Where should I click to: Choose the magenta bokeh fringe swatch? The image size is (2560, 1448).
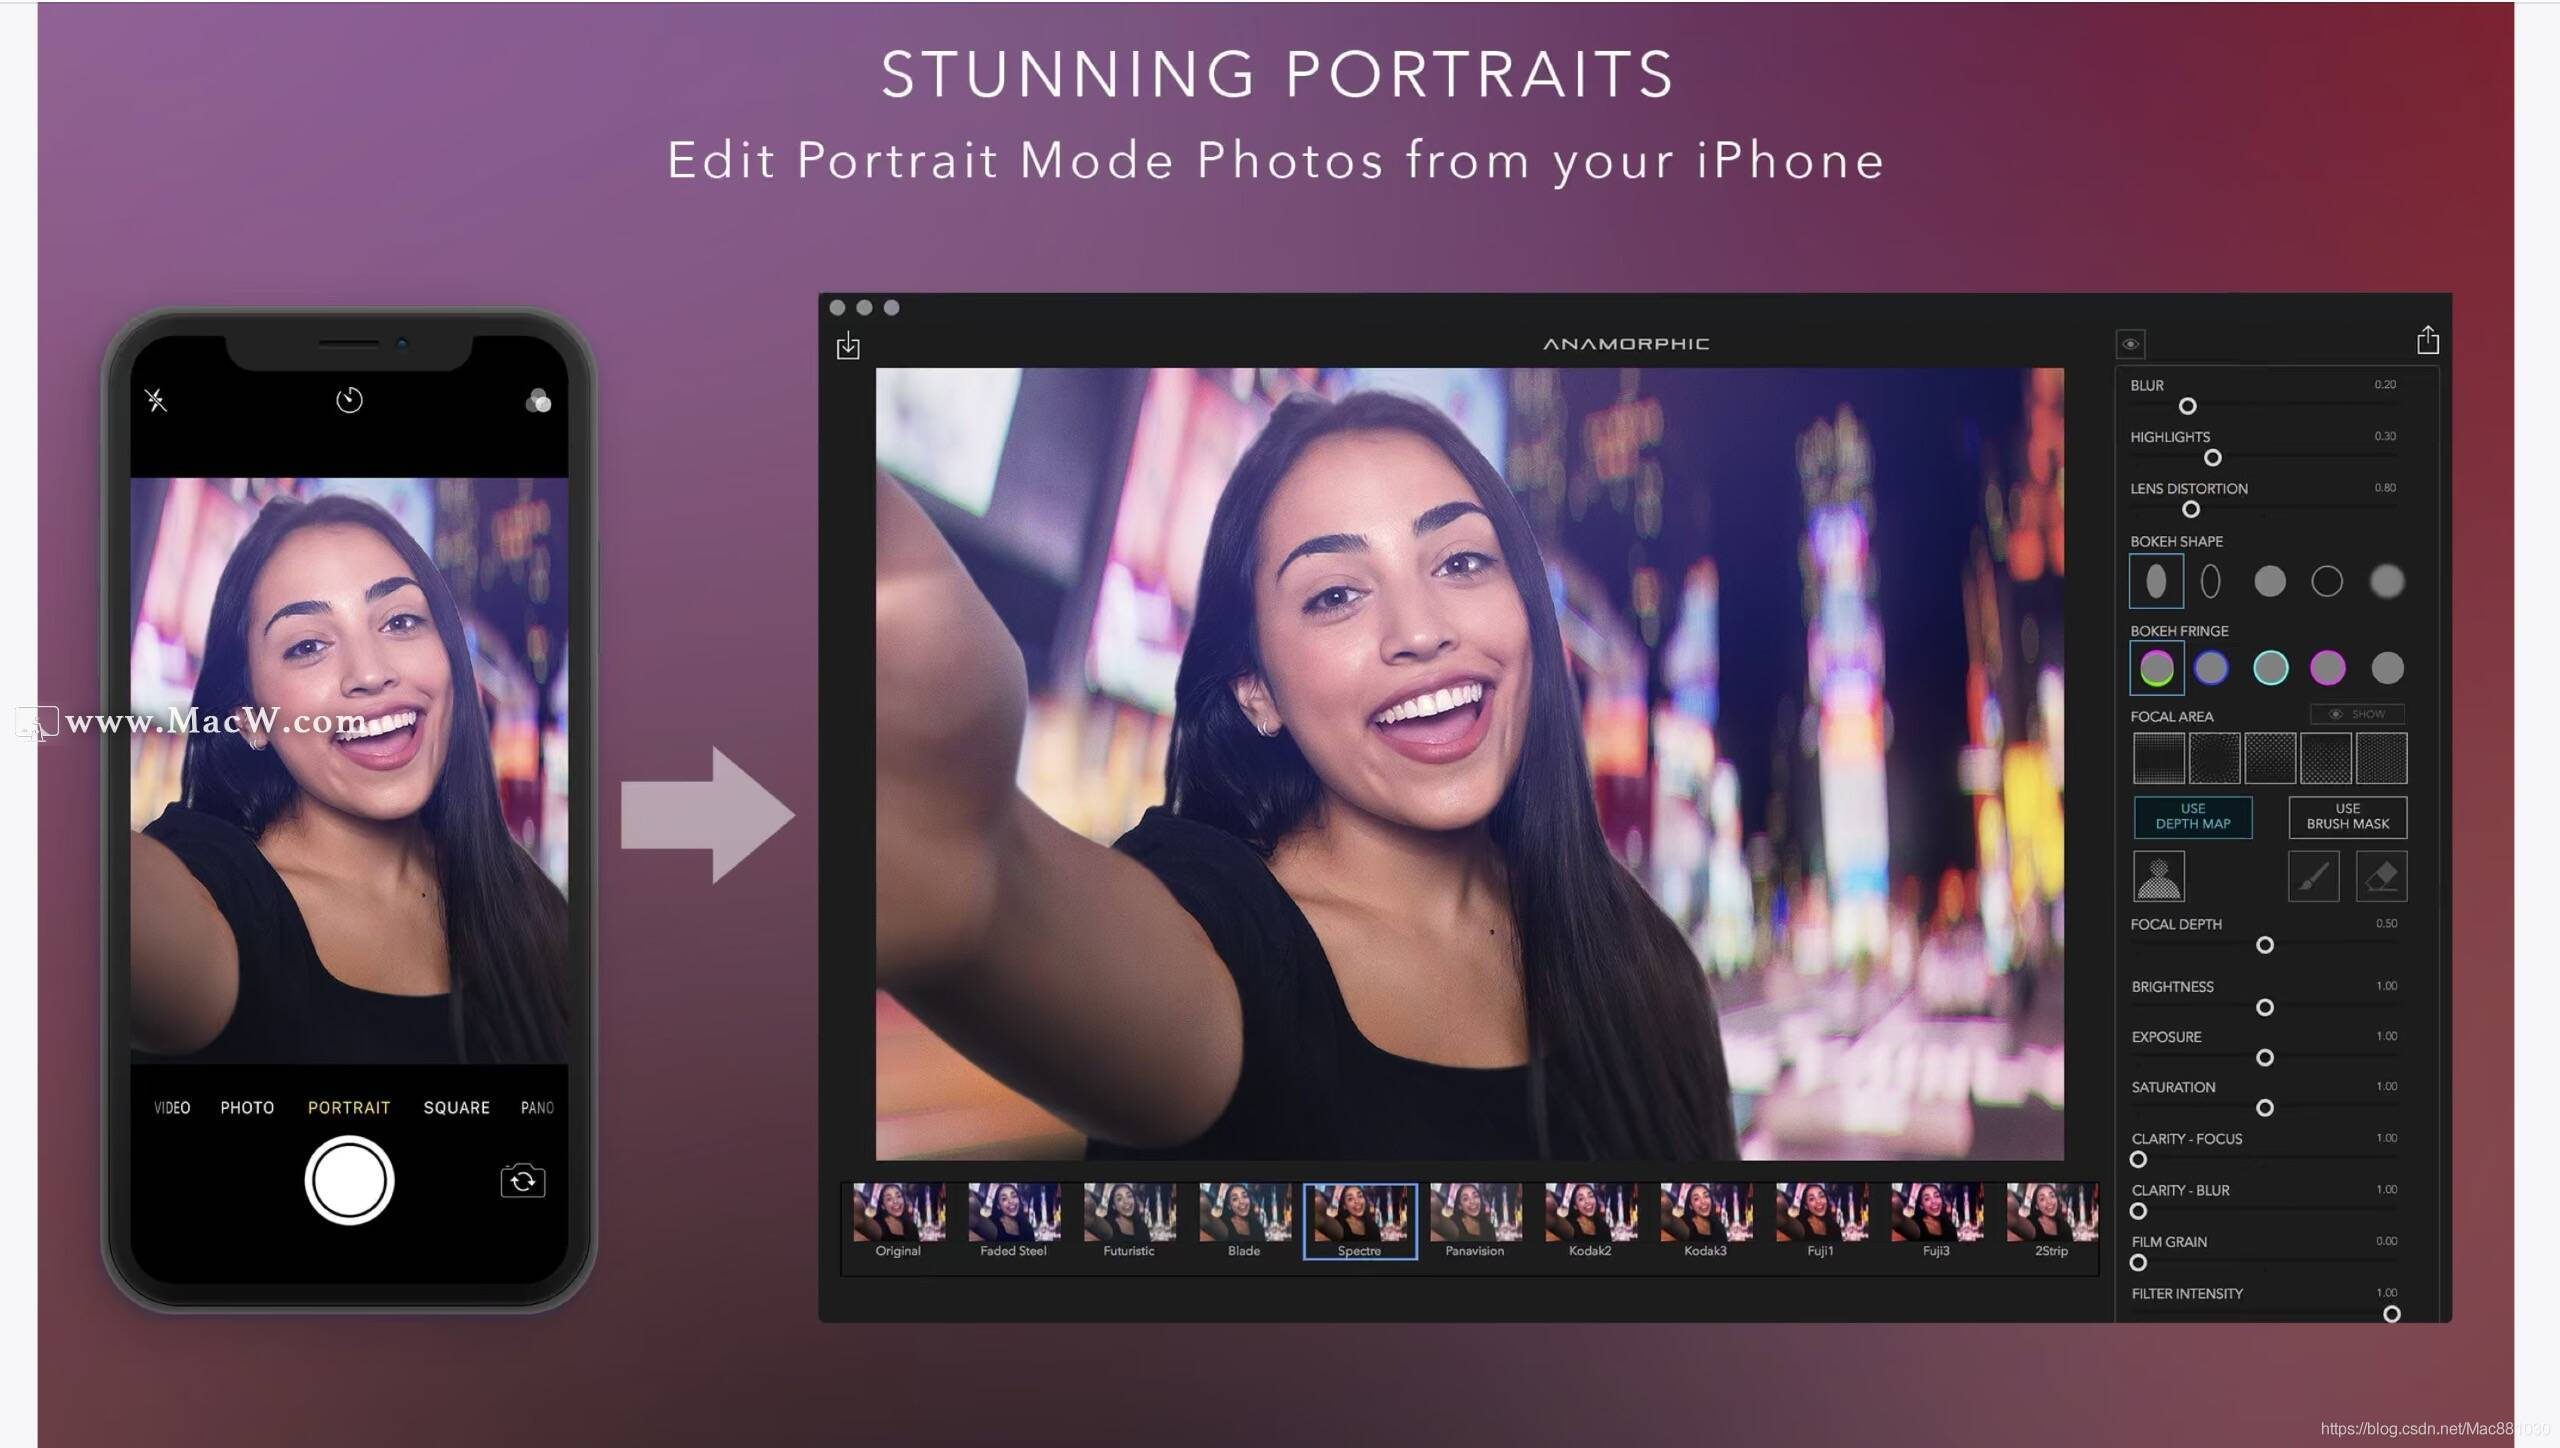[x=2327, y=668]
